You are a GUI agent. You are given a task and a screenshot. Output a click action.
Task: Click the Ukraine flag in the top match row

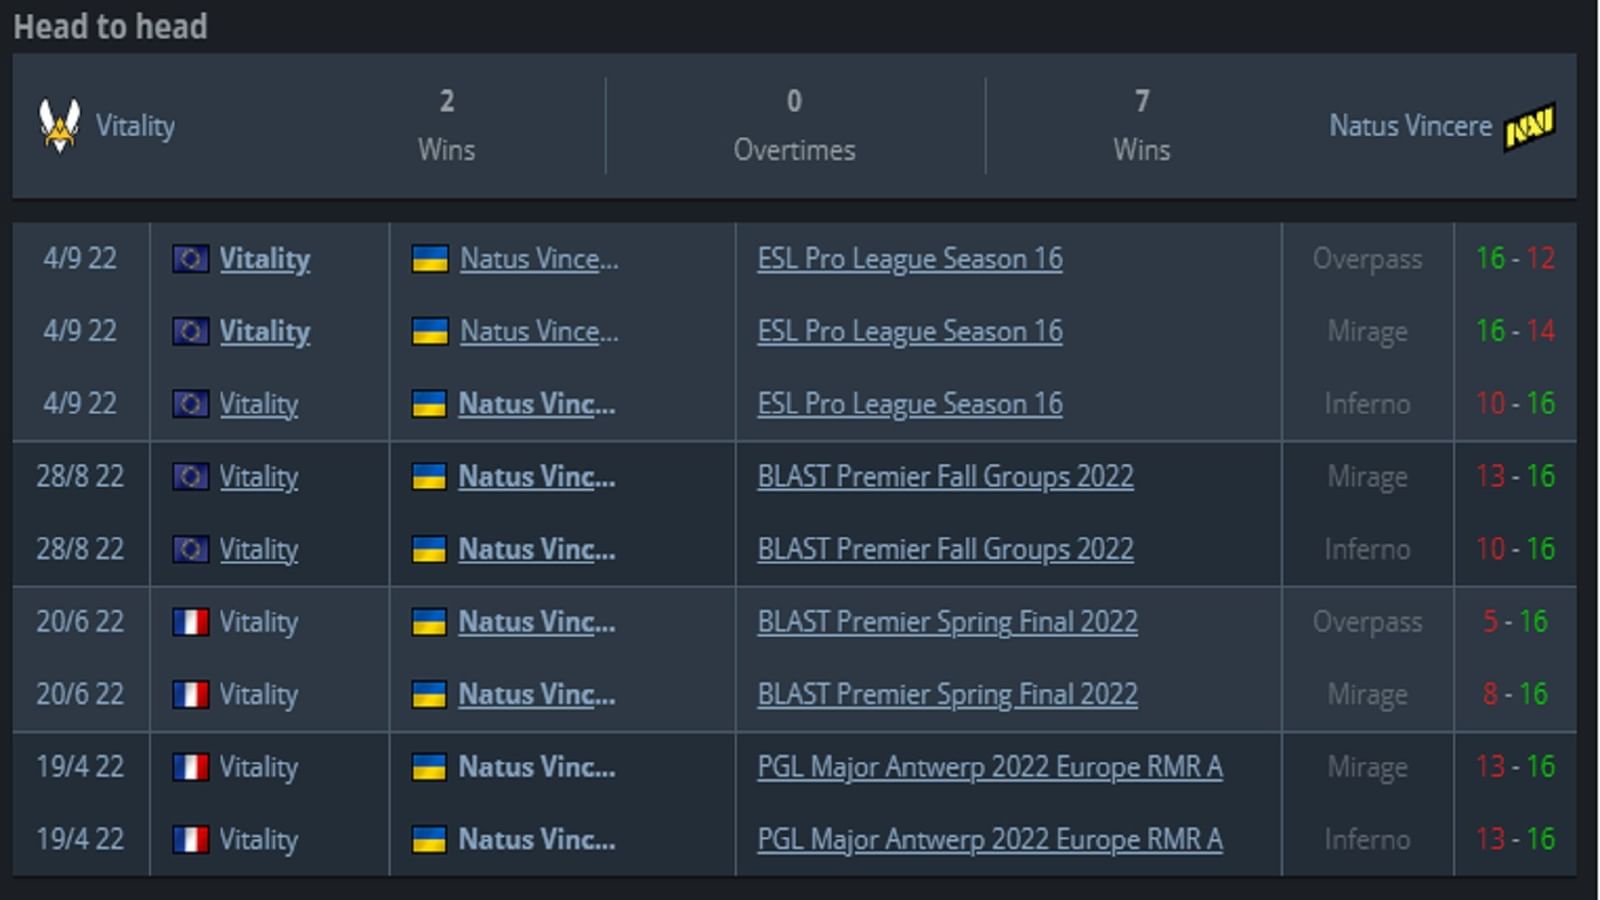(x=428, y=258)
